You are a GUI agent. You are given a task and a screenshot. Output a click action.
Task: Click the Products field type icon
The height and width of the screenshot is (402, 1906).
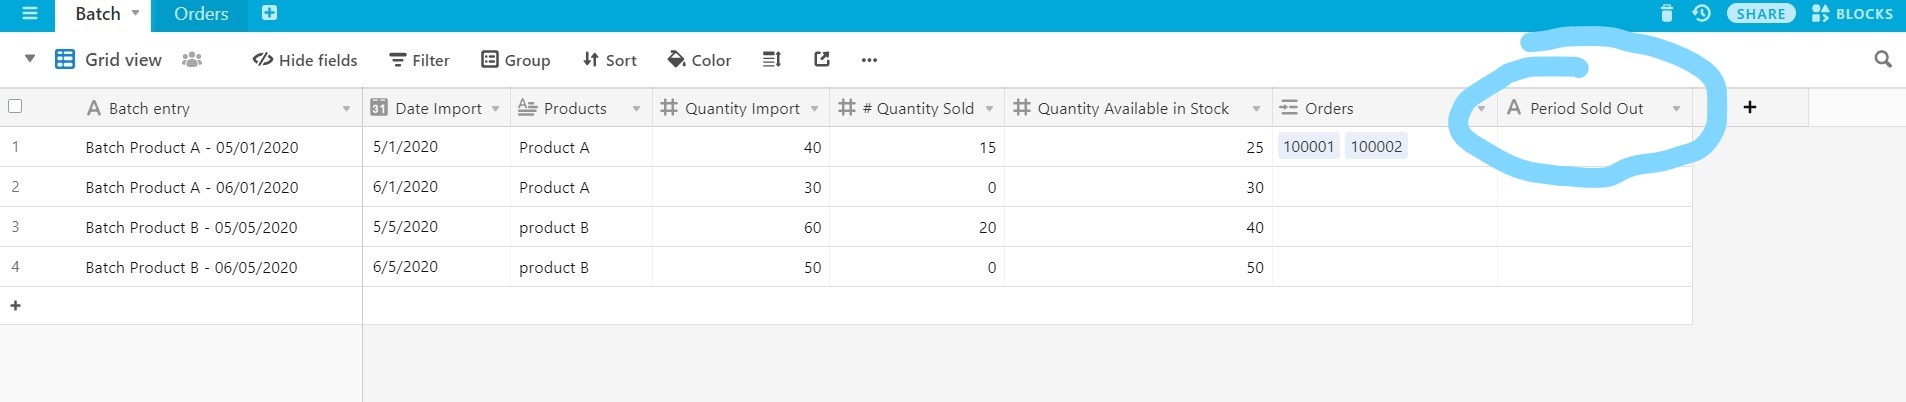pyautogui.click(x=527, y=107)
